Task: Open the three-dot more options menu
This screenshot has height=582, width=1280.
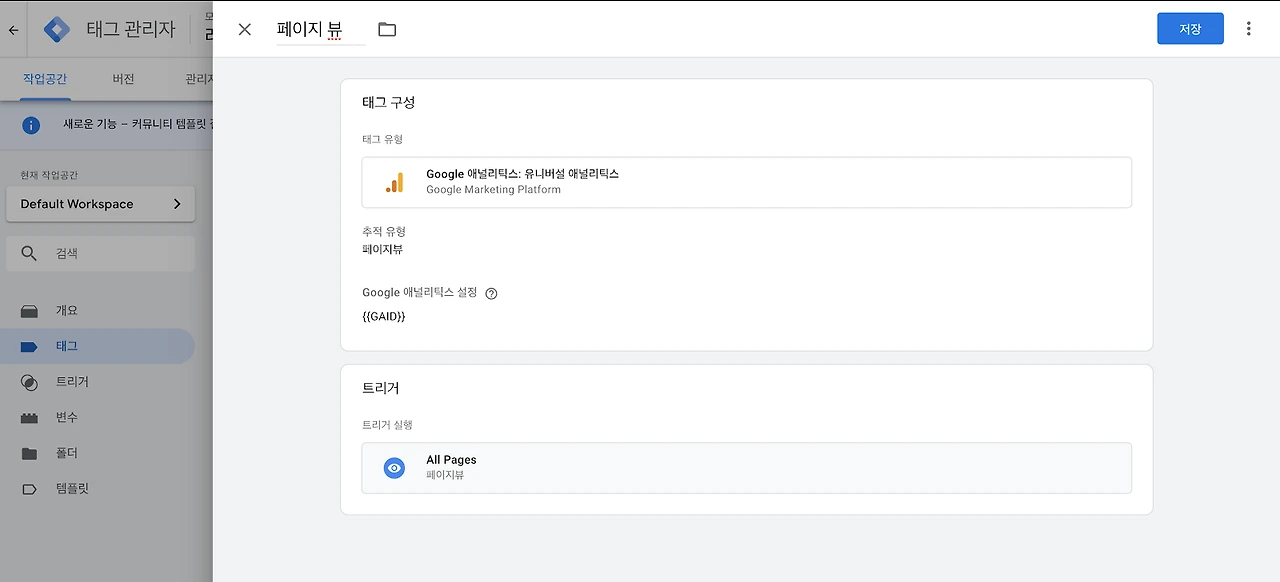Action: coord(1248,29)
